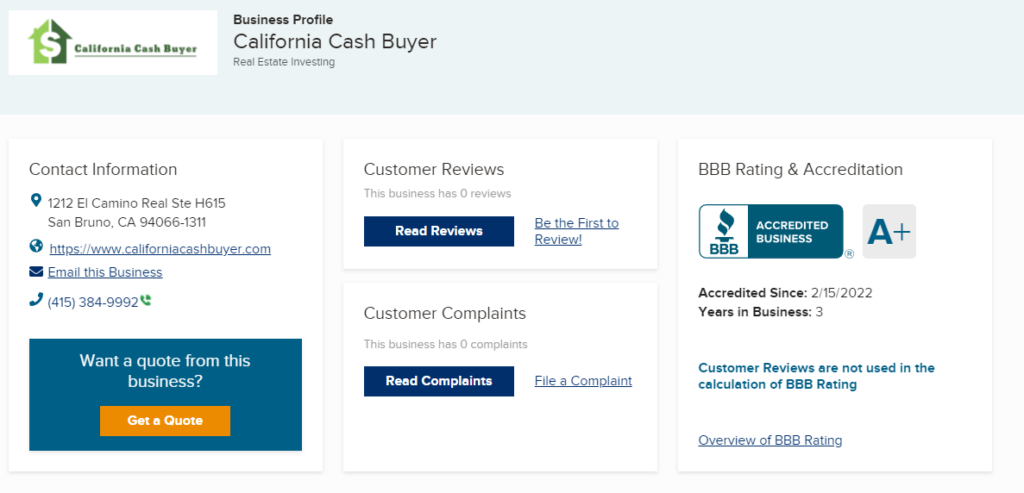Click the San Bruno, CA 94066-1311 text

click(x=127, y=223)
